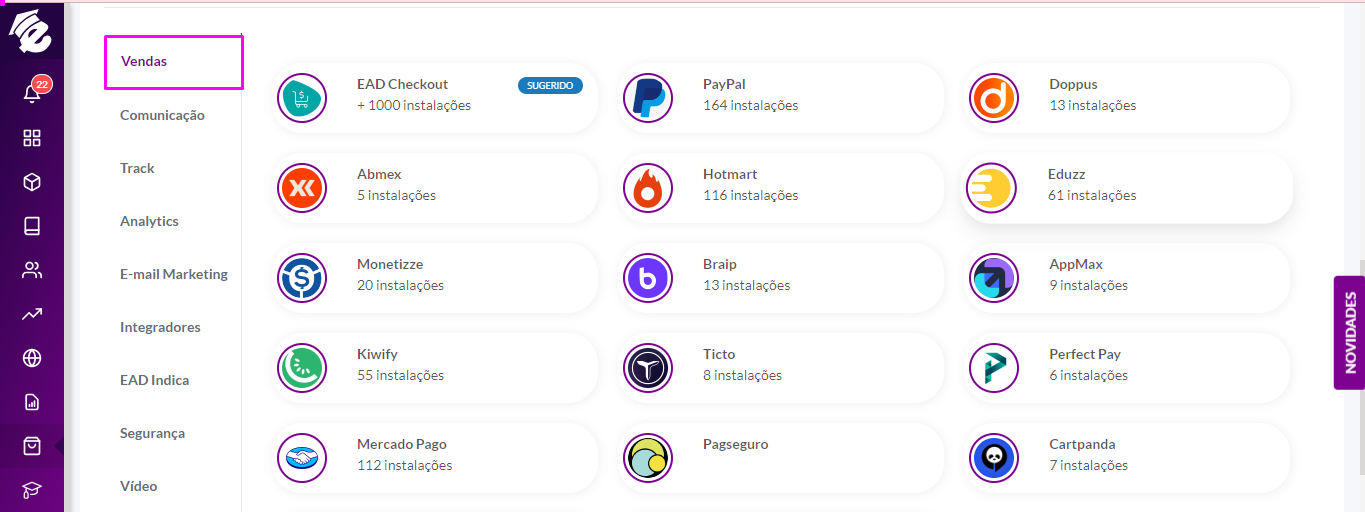Open the EAD Checkout integration card

pos(435,98)
